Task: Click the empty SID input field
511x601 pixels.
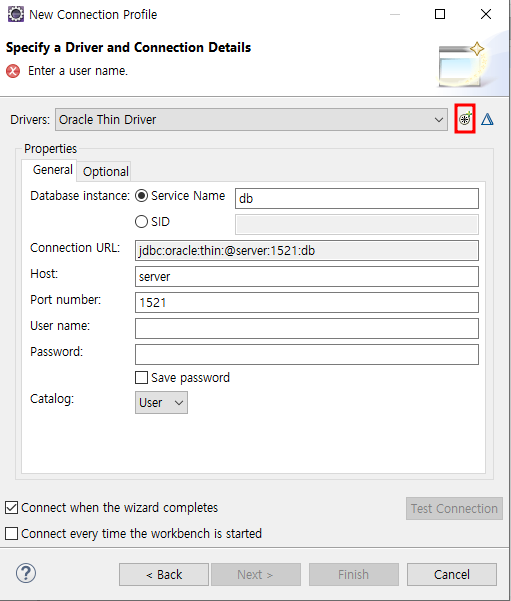Action: [x=357, y=224]
